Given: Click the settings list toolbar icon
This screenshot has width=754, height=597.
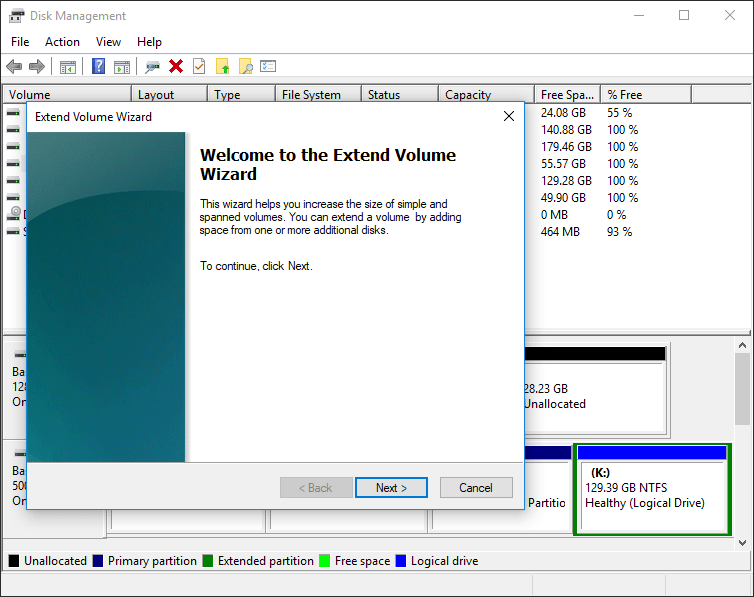Looking at the screenshot, I should point(268,66).
